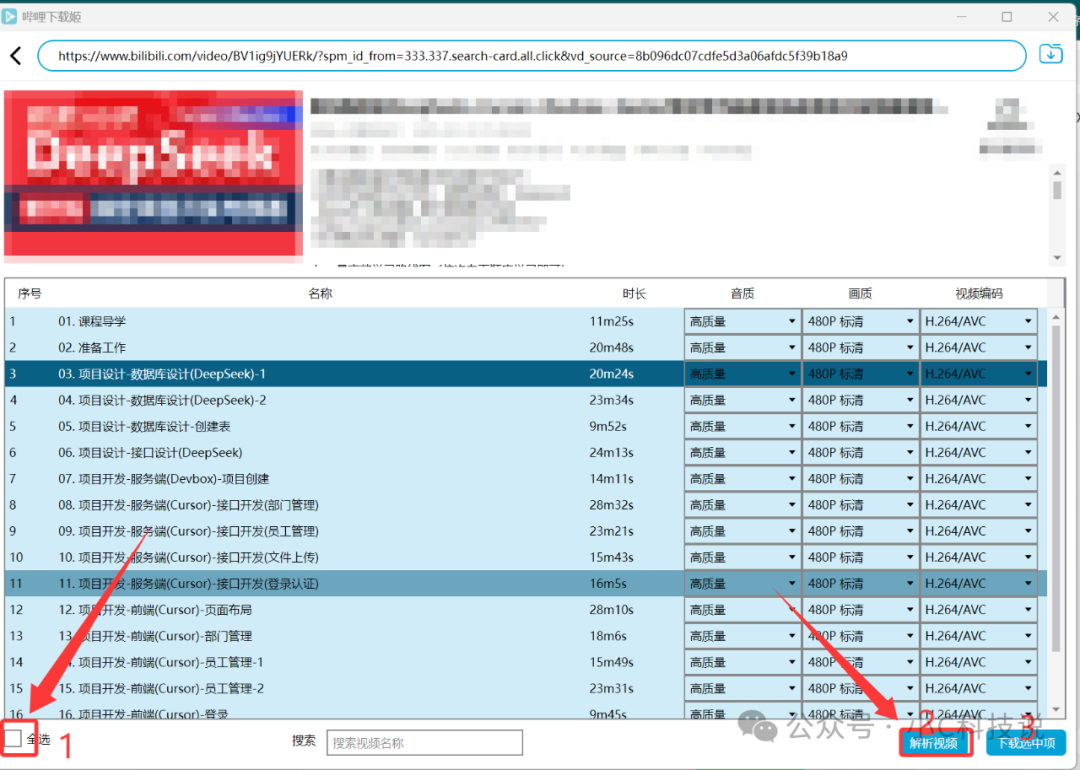Open 视频编码 dropdown for 07. 项目创建 row

click(x=979, y=478)
